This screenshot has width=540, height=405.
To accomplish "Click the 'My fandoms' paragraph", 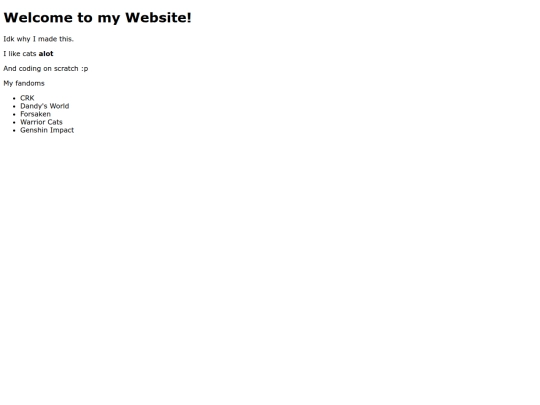I will (x=24, y=83).
